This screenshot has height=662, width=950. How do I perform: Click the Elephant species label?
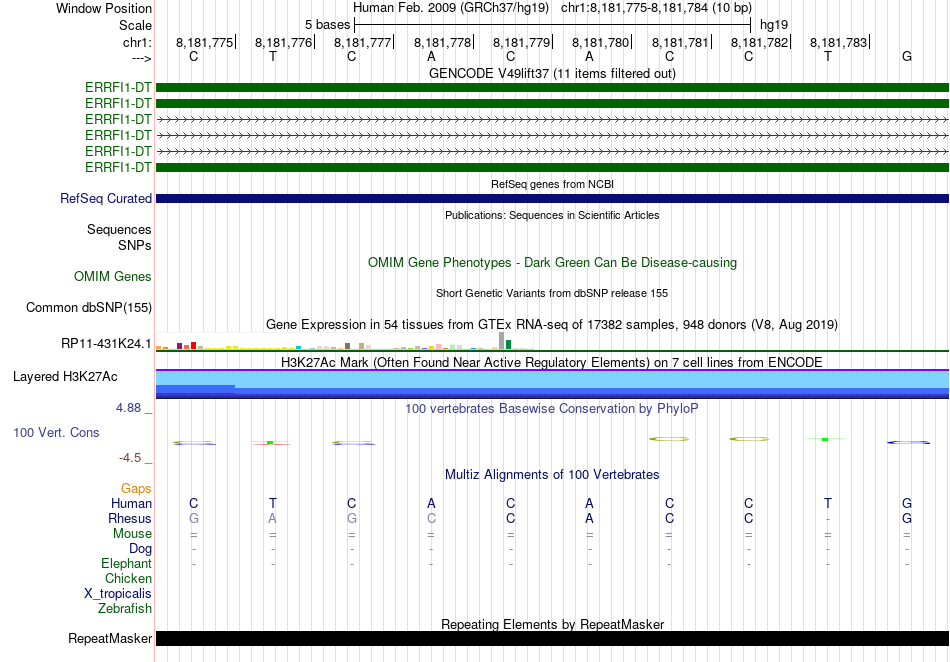[x=127, y=563]
